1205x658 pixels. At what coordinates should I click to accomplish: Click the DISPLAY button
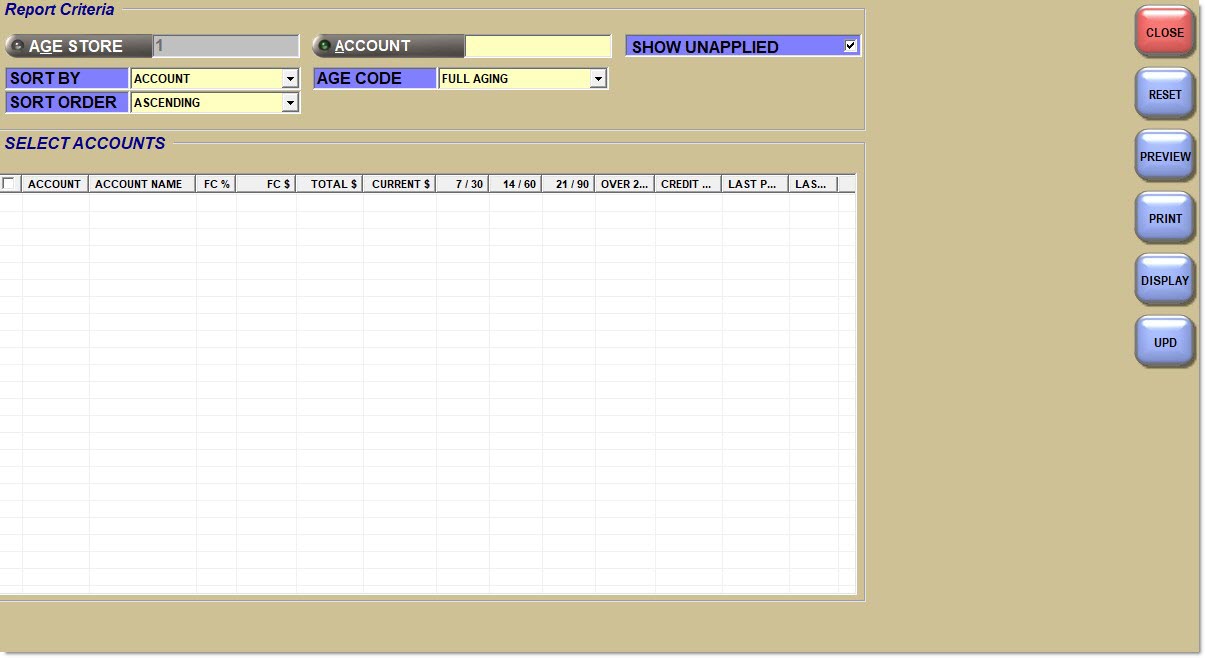click(1165, 281)
